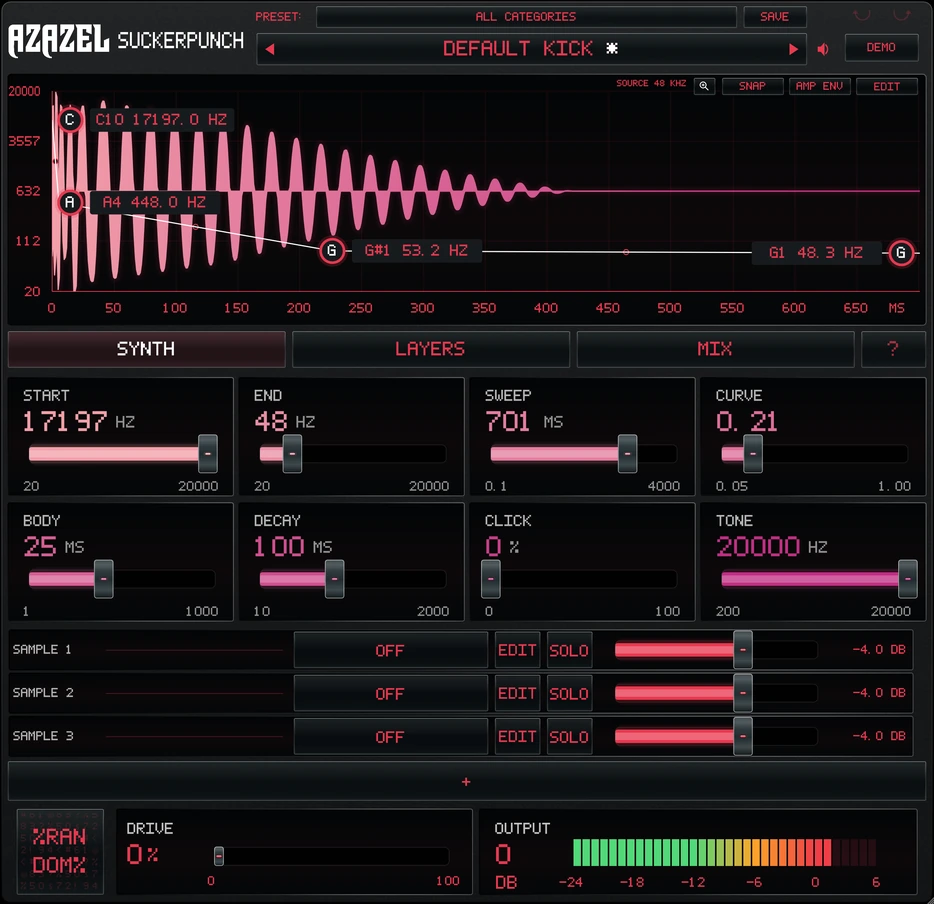
Task: Click the Azazel Suckerpunch logo
Action: [126, 40]
